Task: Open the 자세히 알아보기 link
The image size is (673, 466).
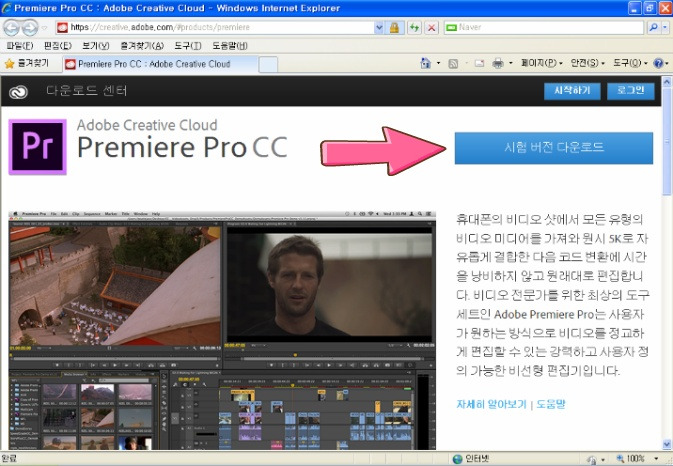Action: coord(491,404)
